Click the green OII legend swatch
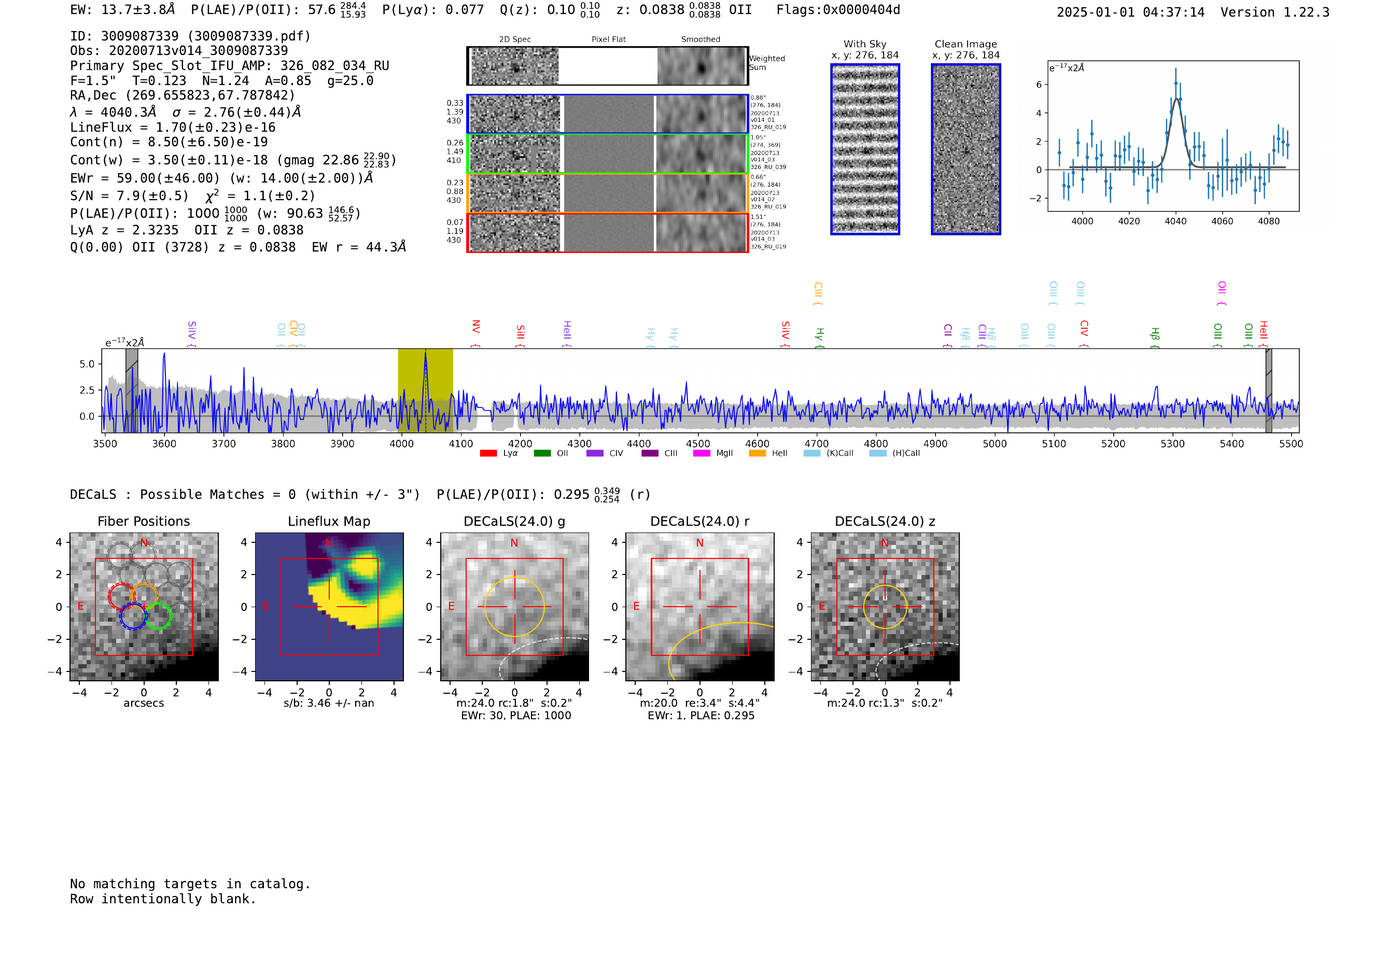 tap(542, 453)
